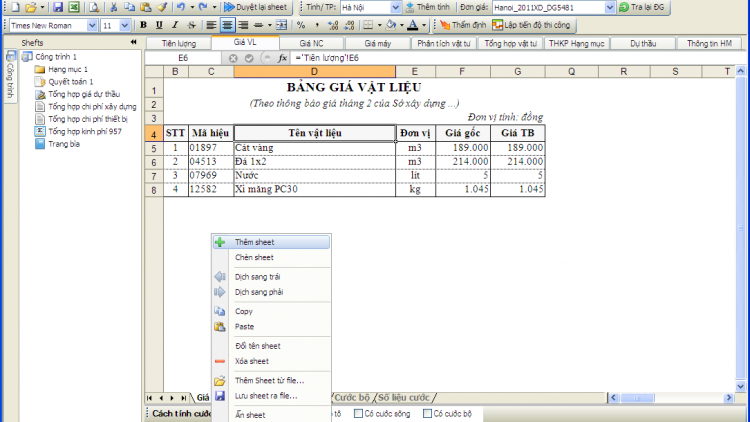Apply fill color with bucket

(x=391, y=25)
